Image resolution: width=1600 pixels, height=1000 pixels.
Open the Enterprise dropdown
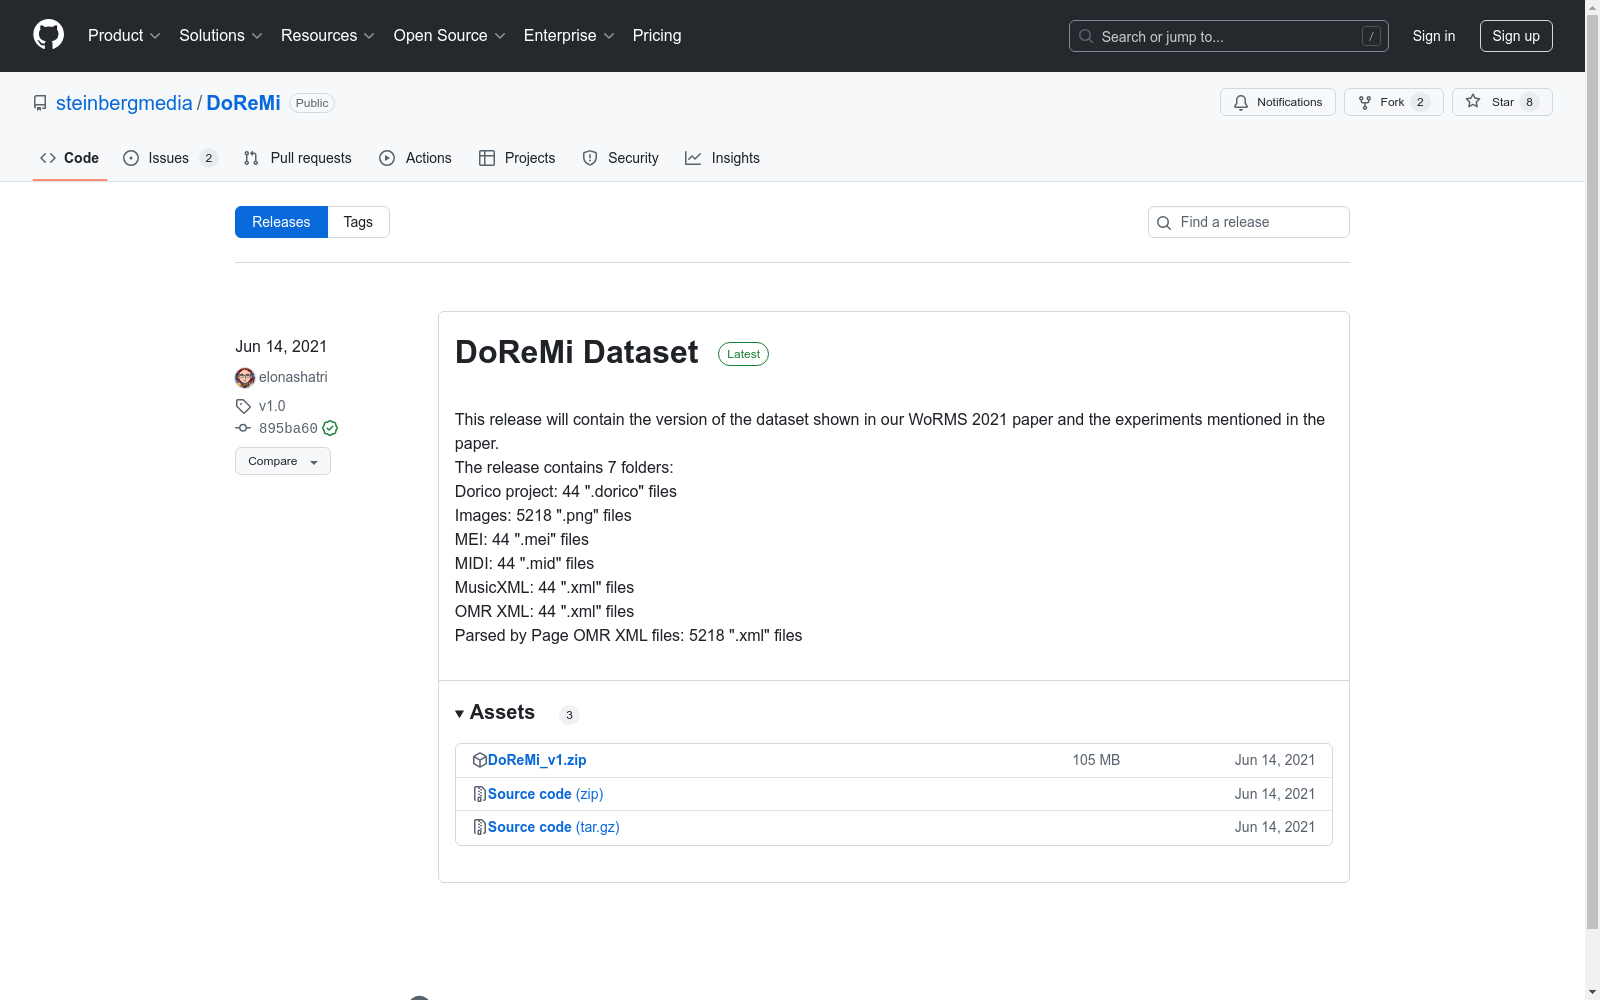(569, 35)
